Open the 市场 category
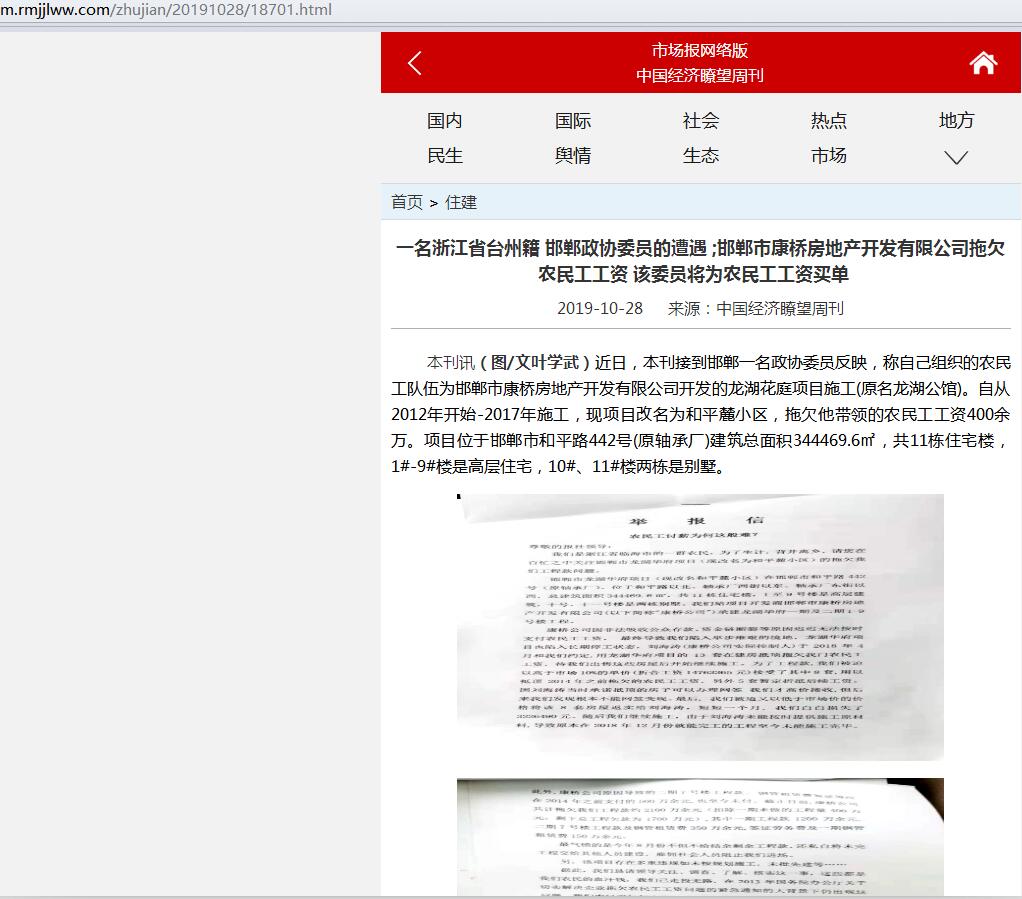 (829, 156)
